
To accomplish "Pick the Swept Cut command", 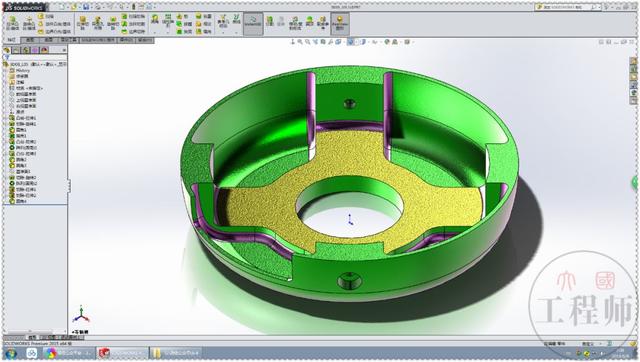I will (x=133, y=16).
